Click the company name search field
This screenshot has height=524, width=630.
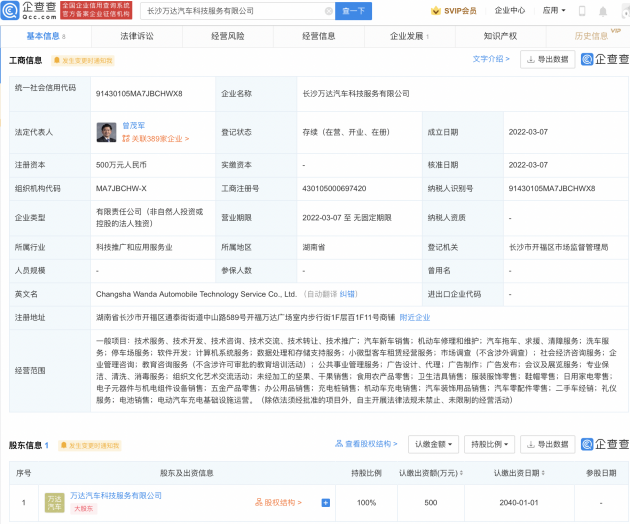[230, 11]
